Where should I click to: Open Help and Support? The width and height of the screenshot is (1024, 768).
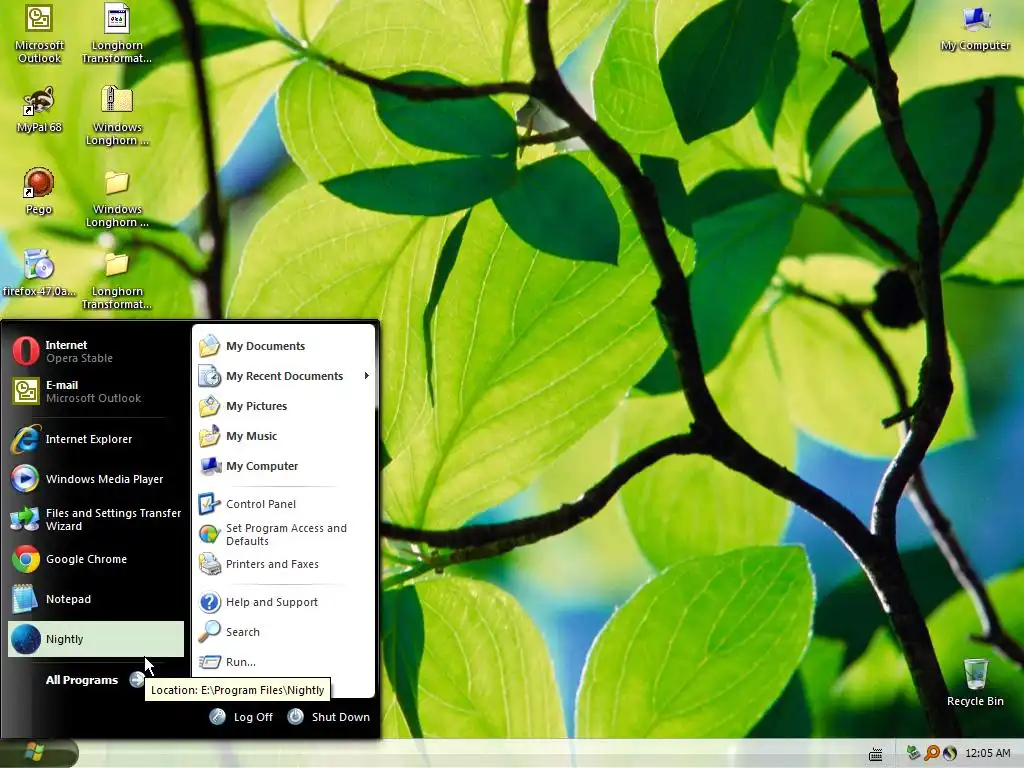[284, 601]
